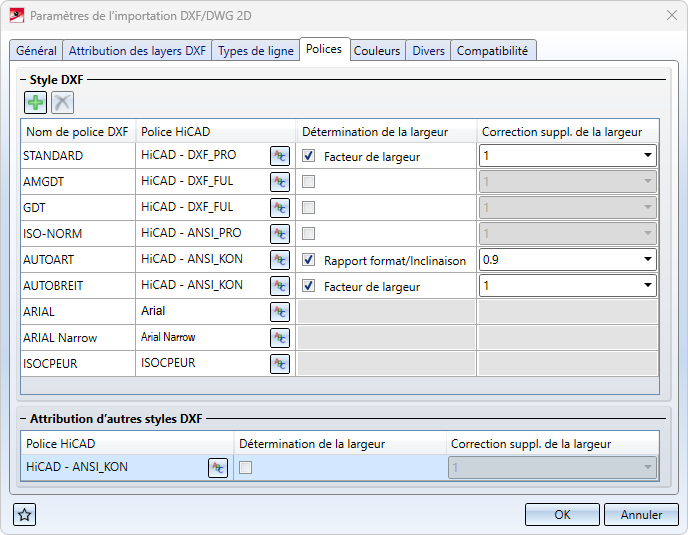Viewport: 688px width, 535px height.
Task: Click the green plus add DXF style icon
Action: click(x=36, y=102)
